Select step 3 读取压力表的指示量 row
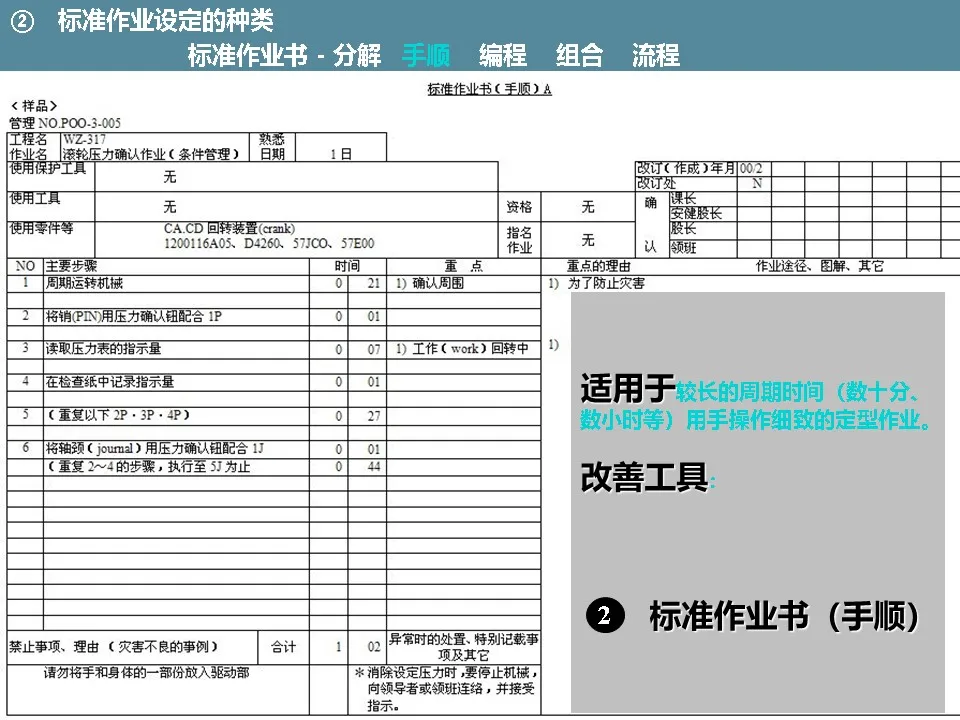960x720 pixels. tap(103, 349)
